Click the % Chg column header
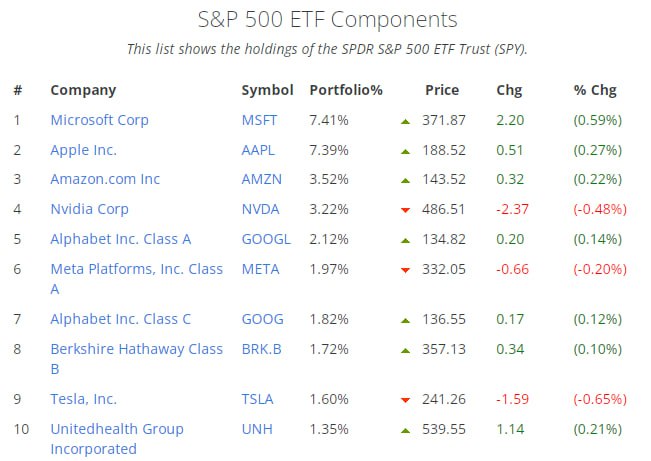This screenshot has width=651, height=461. (595, 90)
